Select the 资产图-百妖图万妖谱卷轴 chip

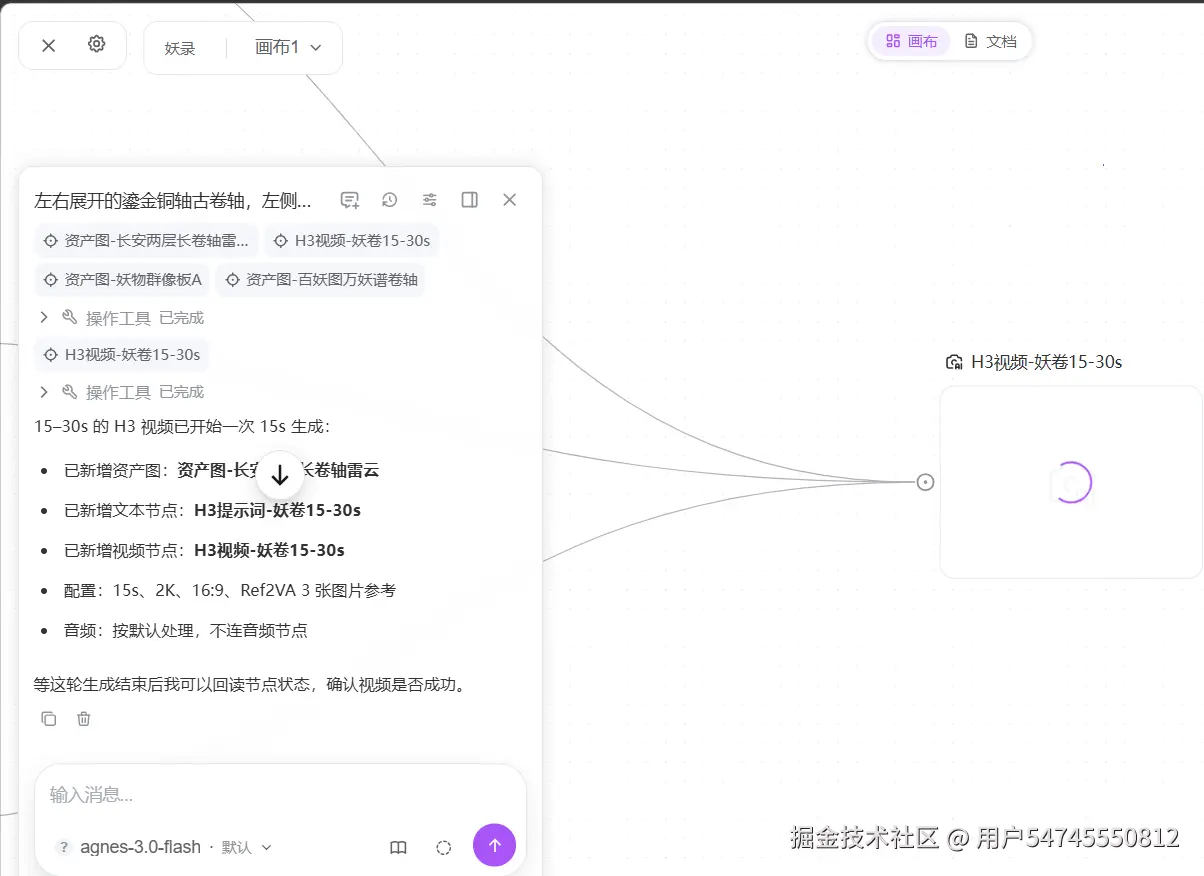pyautogui.click(x=320, y=280)
